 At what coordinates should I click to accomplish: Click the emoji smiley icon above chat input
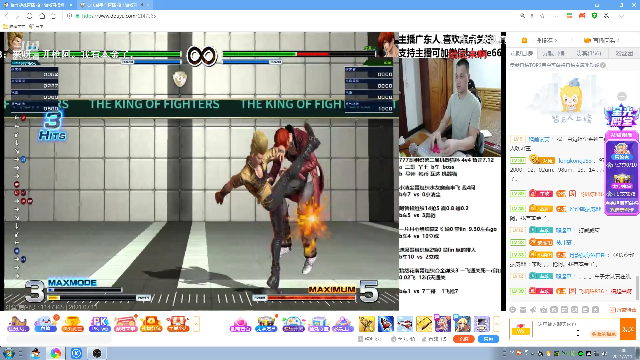pyautogui.click(x=513, y=310)
